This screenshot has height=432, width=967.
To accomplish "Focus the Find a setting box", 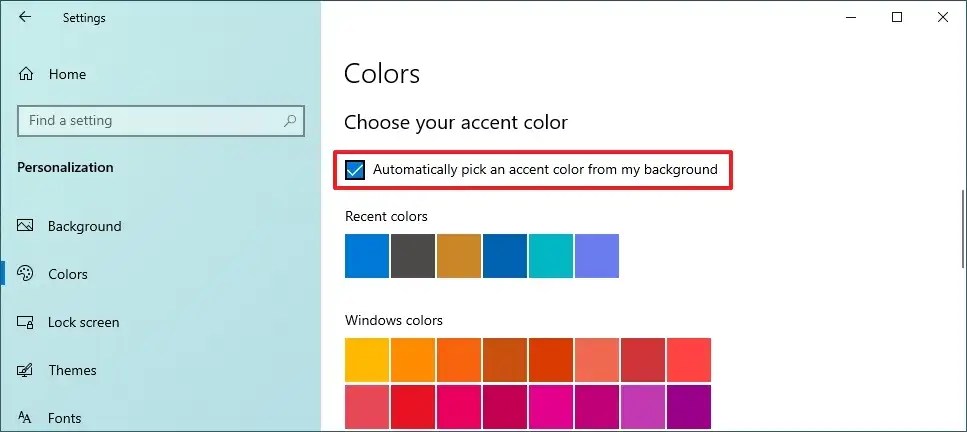I will [x=161, y=120].
